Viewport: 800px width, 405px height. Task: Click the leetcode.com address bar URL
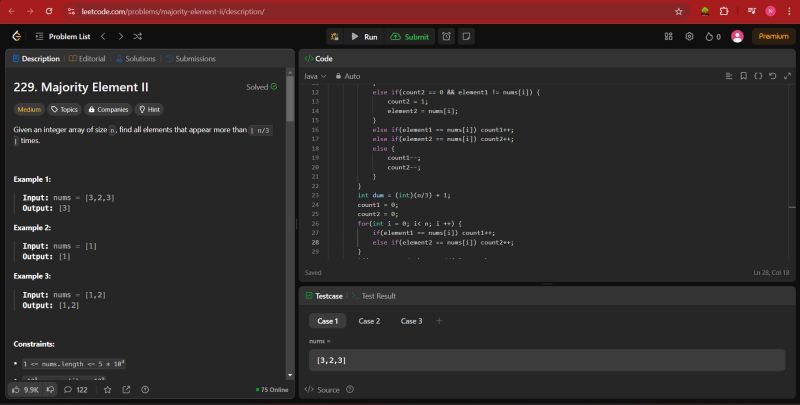173,11
